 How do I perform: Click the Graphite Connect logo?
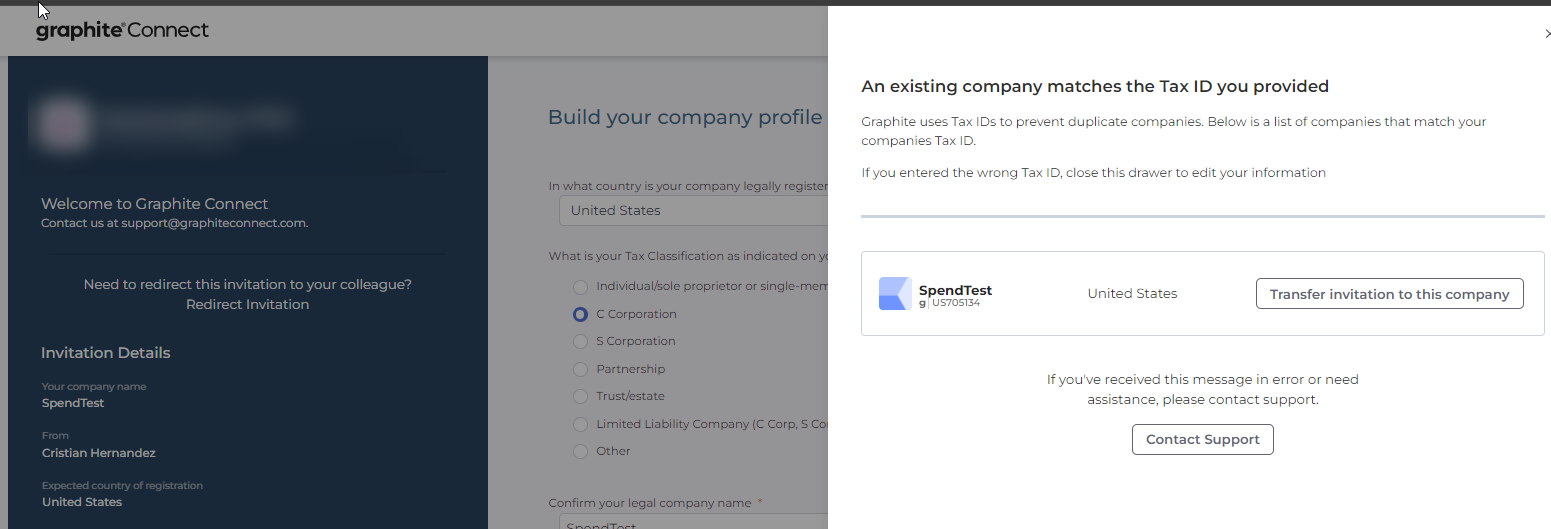122,30
